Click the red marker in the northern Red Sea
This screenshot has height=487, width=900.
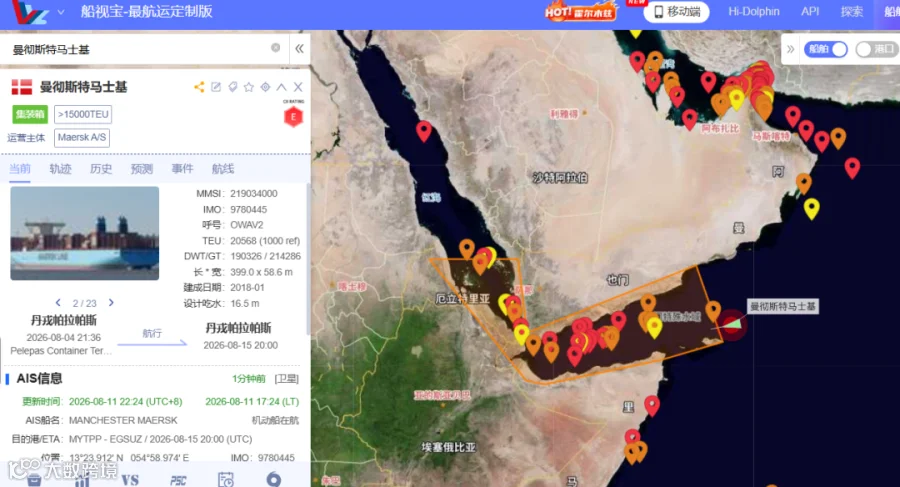point(424,132)
